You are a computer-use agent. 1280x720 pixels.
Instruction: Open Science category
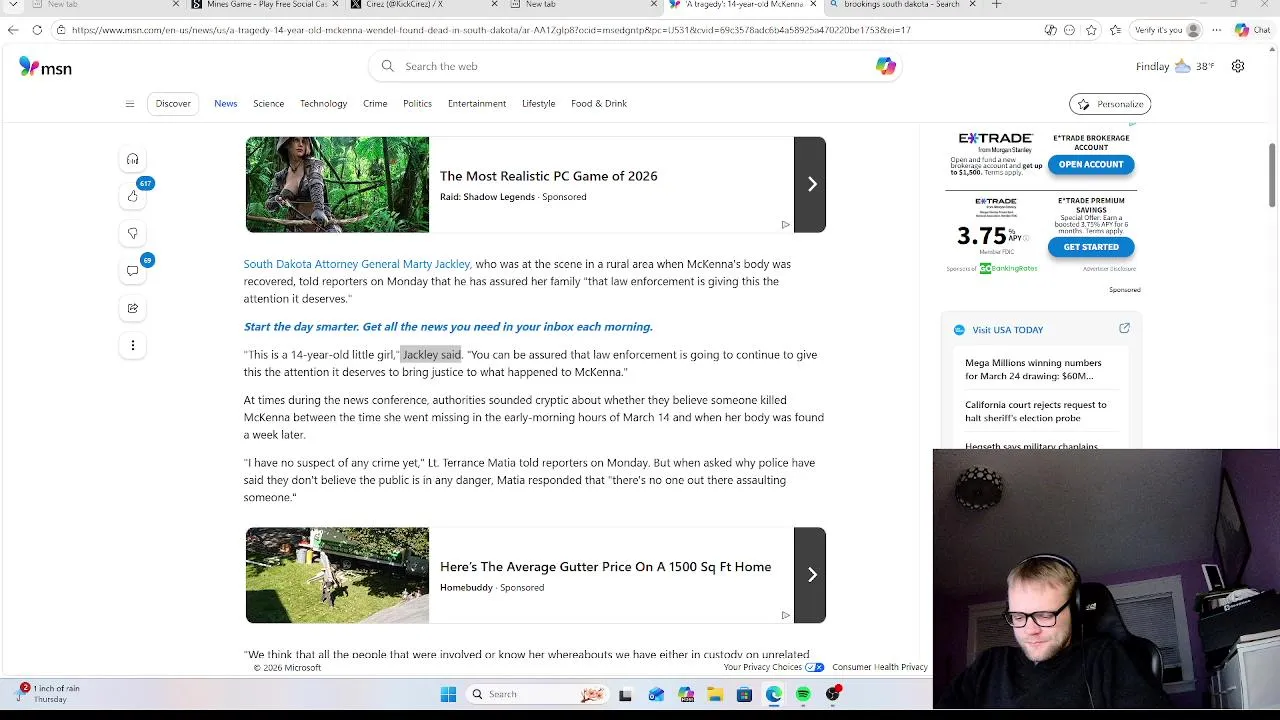(268, 103)
